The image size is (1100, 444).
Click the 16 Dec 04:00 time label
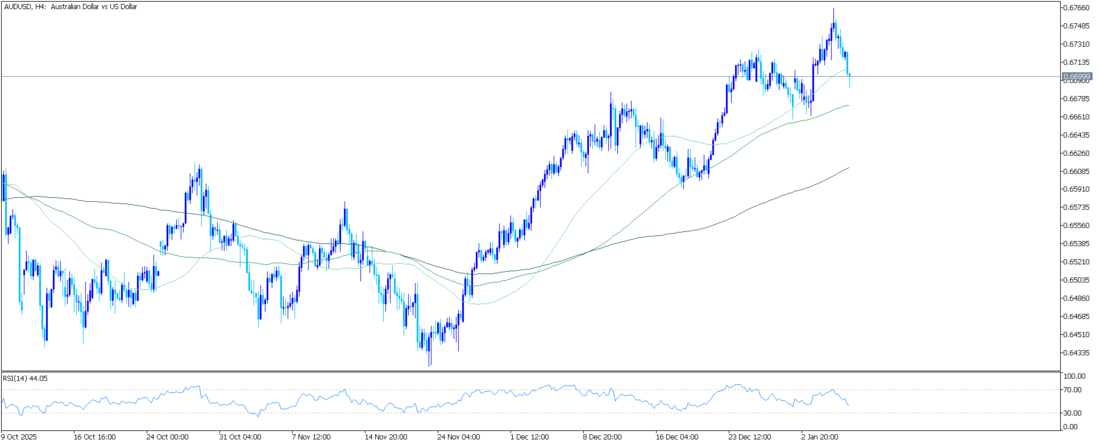[x=675, y=436]
